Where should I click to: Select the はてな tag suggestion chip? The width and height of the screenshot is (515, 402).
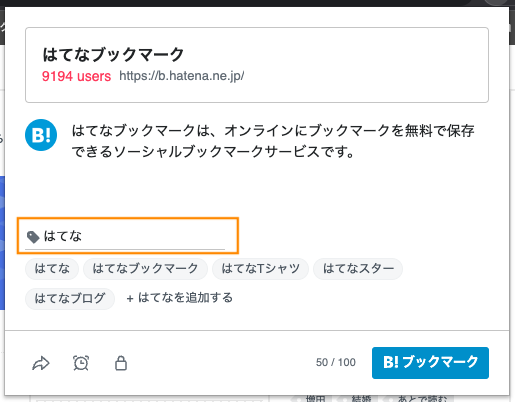[x=52, y=269]
